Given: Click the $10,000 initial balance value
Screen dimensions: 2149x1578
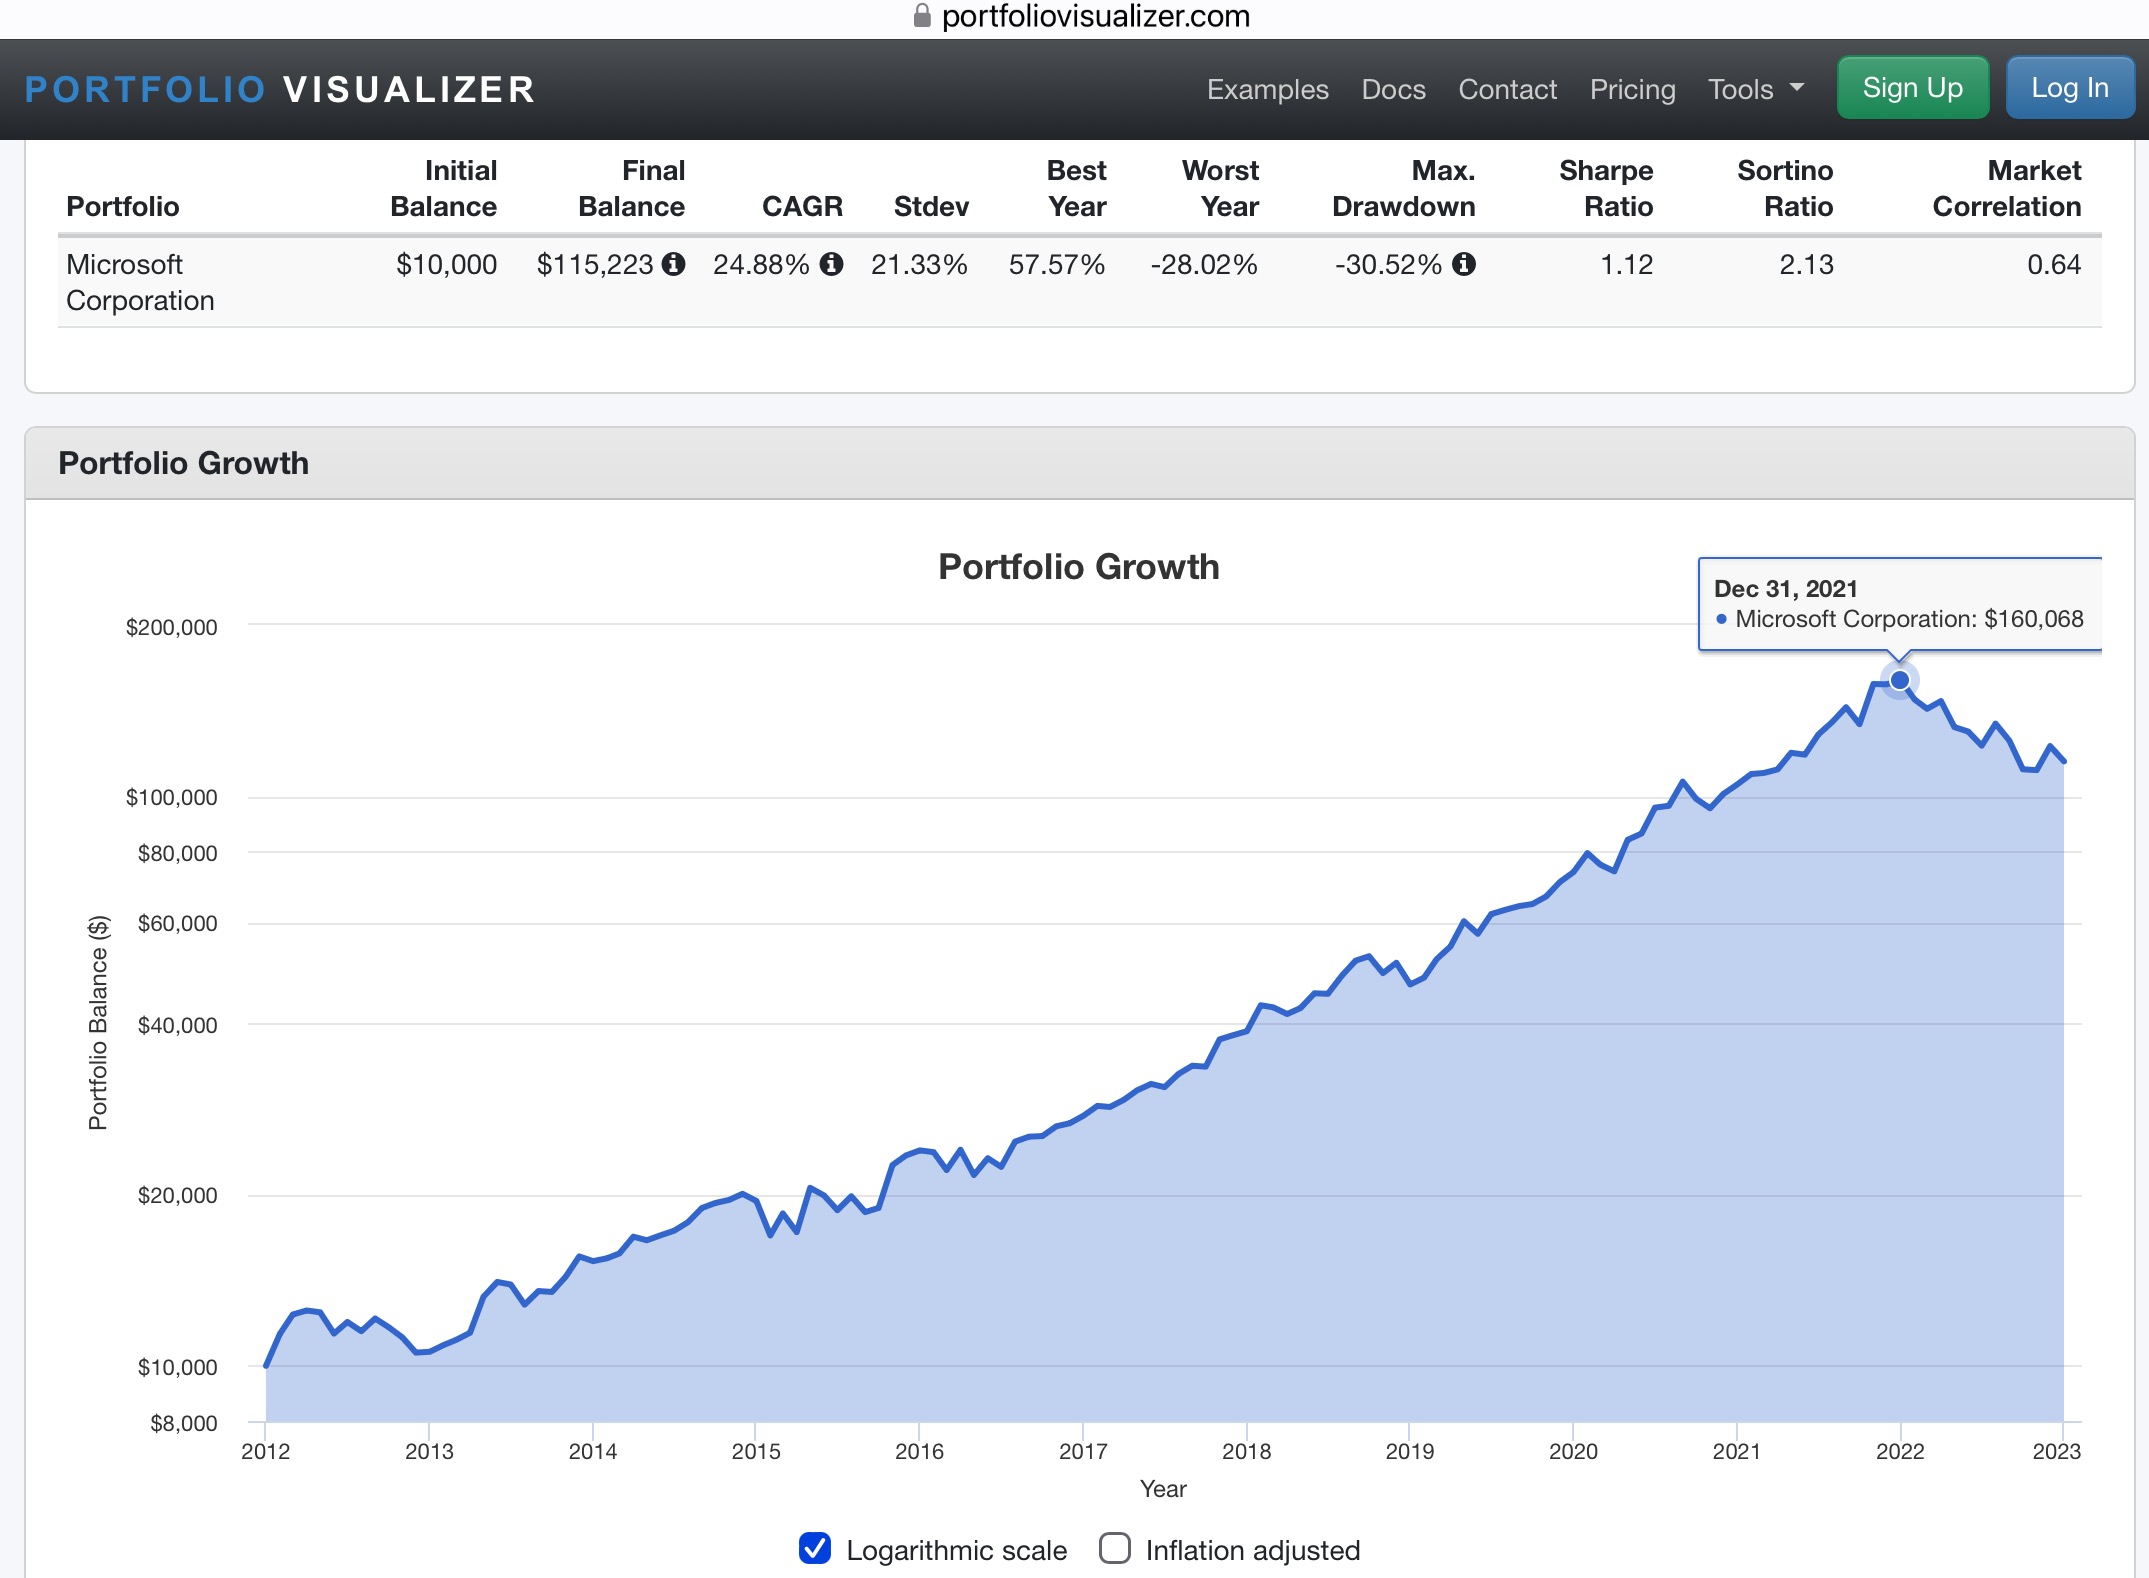Looking at the screenshot, I should pyautogui.click(x=446, y=264).
